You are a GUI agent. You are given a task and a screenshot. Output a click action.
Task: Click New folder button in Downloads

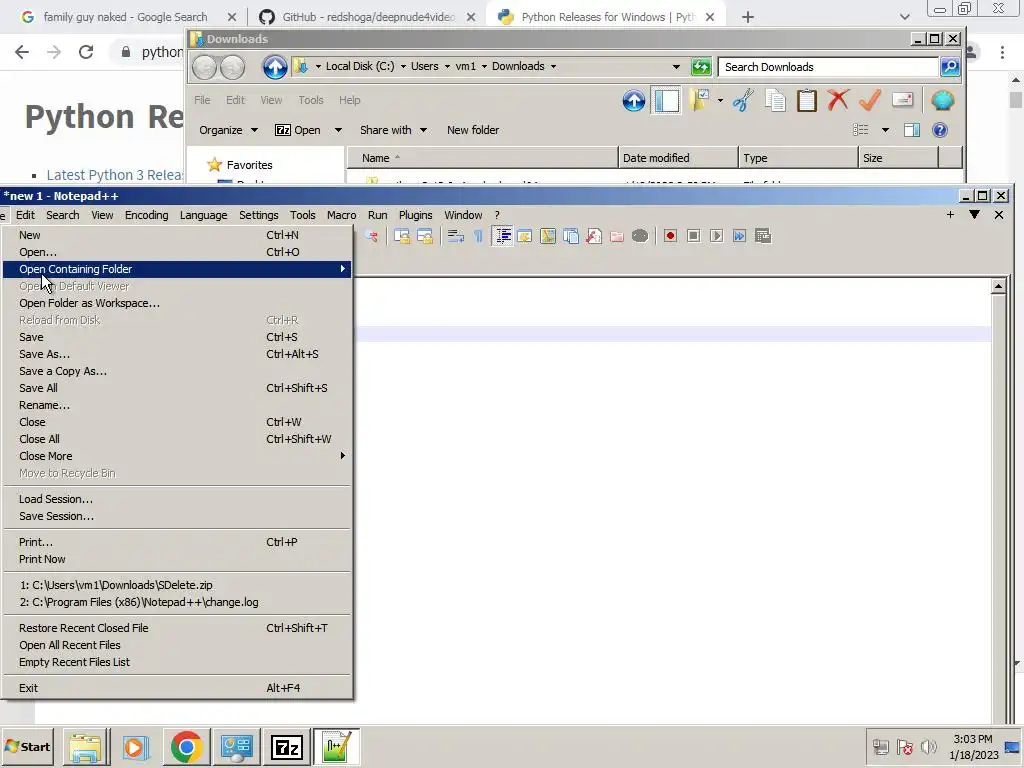point(473,130)
